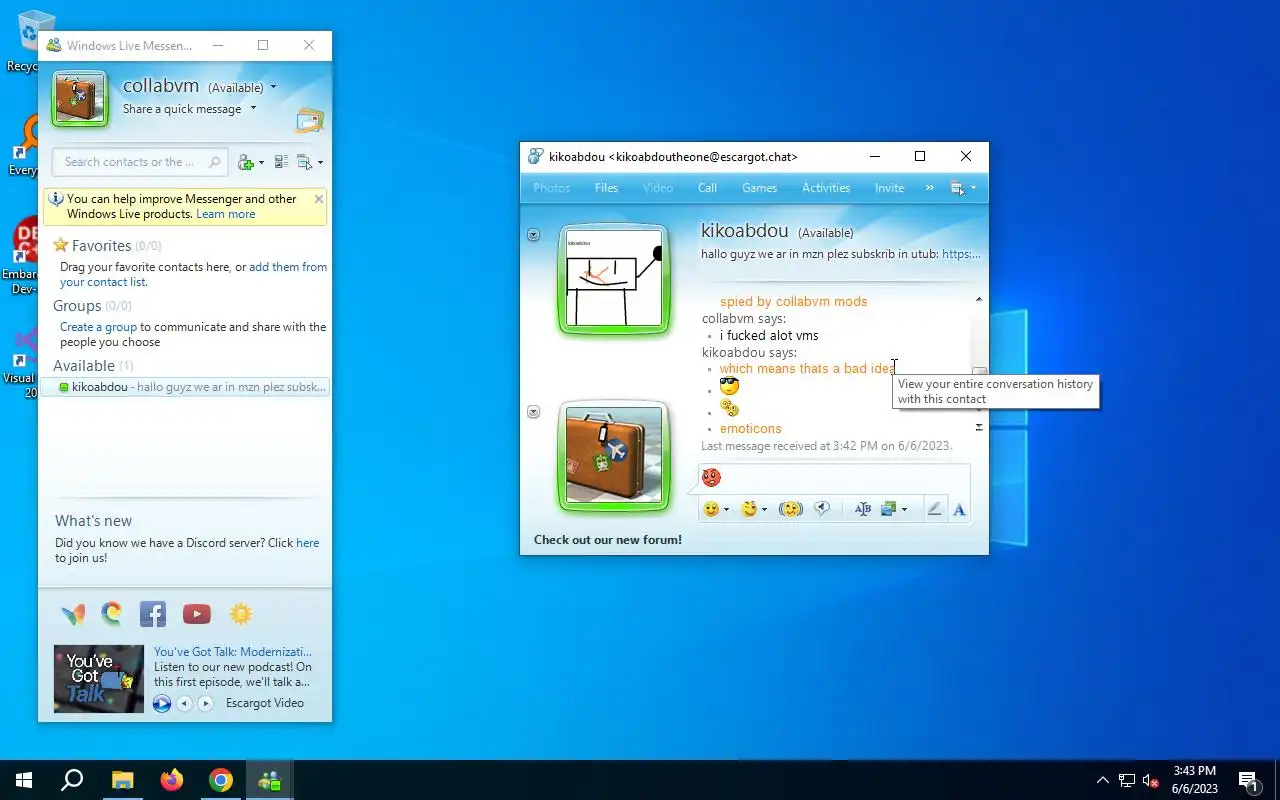The height and width of the screenshot is (800, 1280).
Task: Open the Games menu in chat
Action: click(760, 188)
